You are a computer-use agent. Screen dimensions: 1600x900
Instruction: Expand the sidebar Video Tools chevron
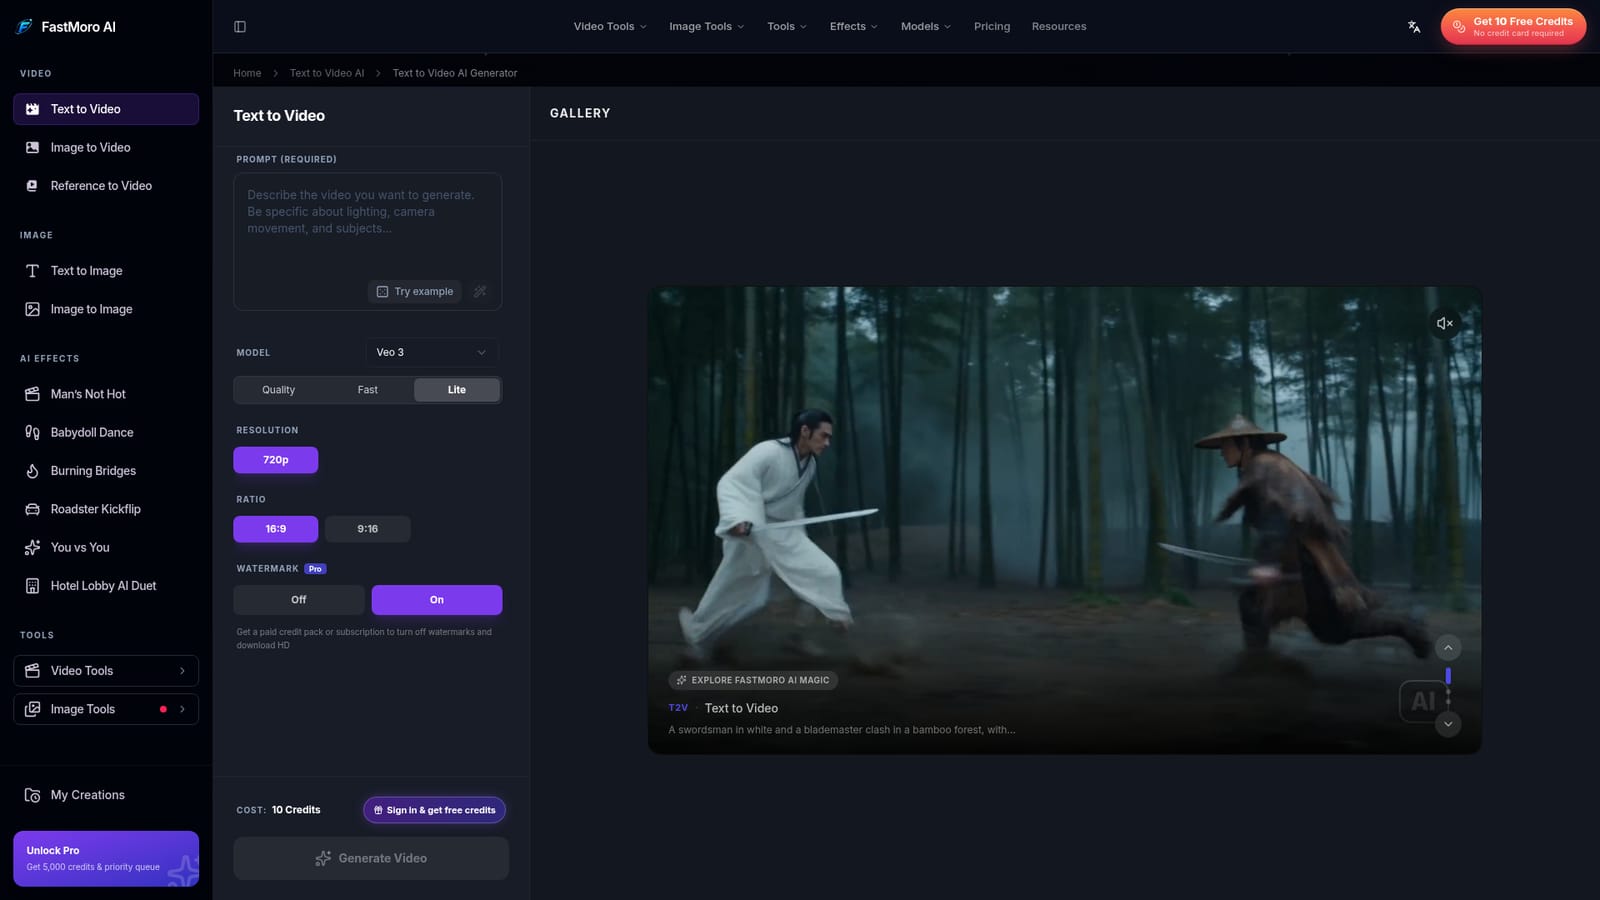pos(182,671)
